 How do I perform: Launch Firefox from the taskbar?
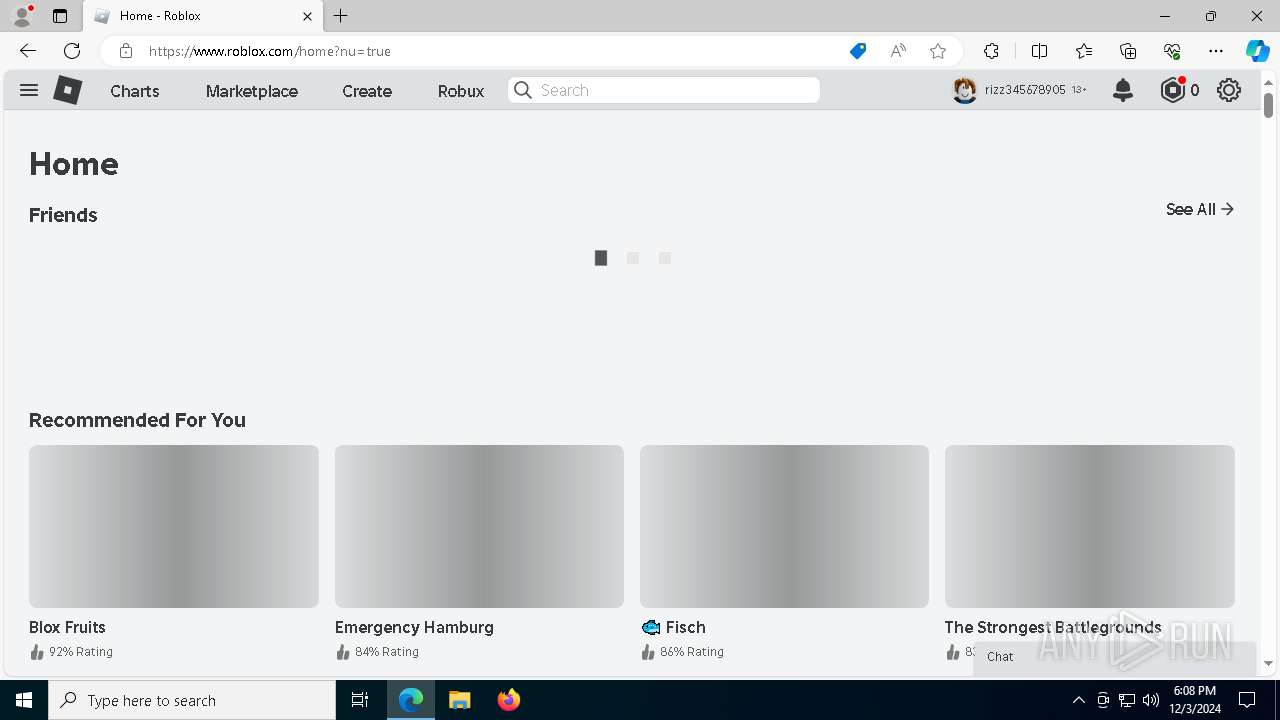[x=509, y=700]
